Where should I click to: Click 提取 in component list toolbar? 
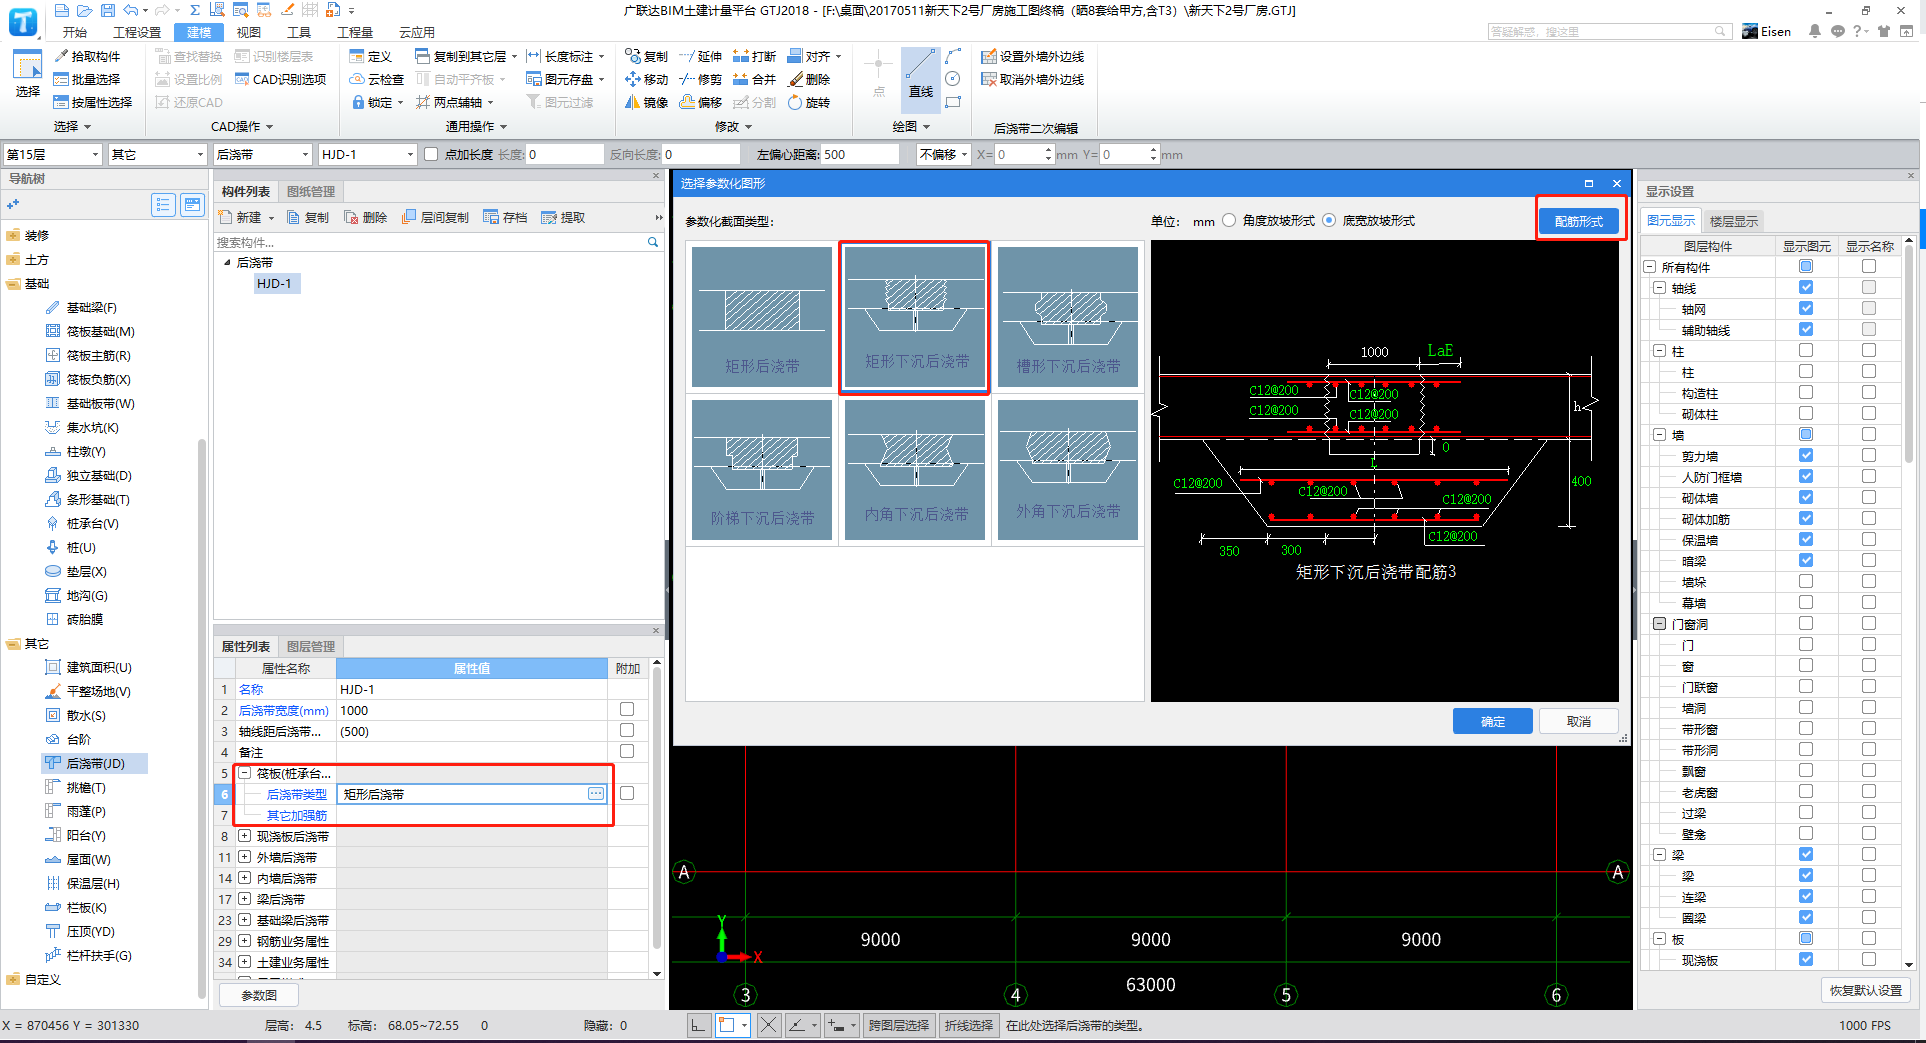(563, 218)
